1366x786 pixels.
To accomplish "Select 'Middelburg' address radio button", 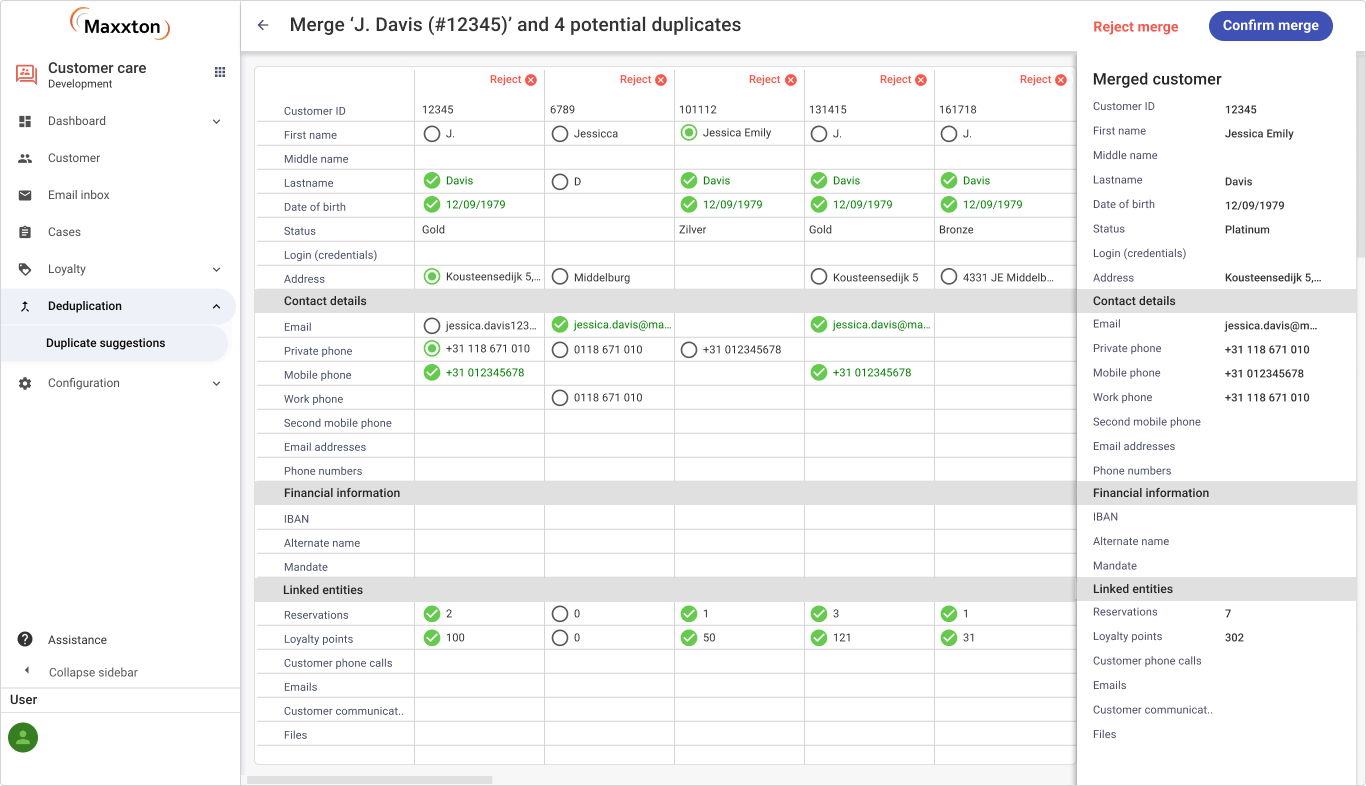I will (x=560, y=277).
